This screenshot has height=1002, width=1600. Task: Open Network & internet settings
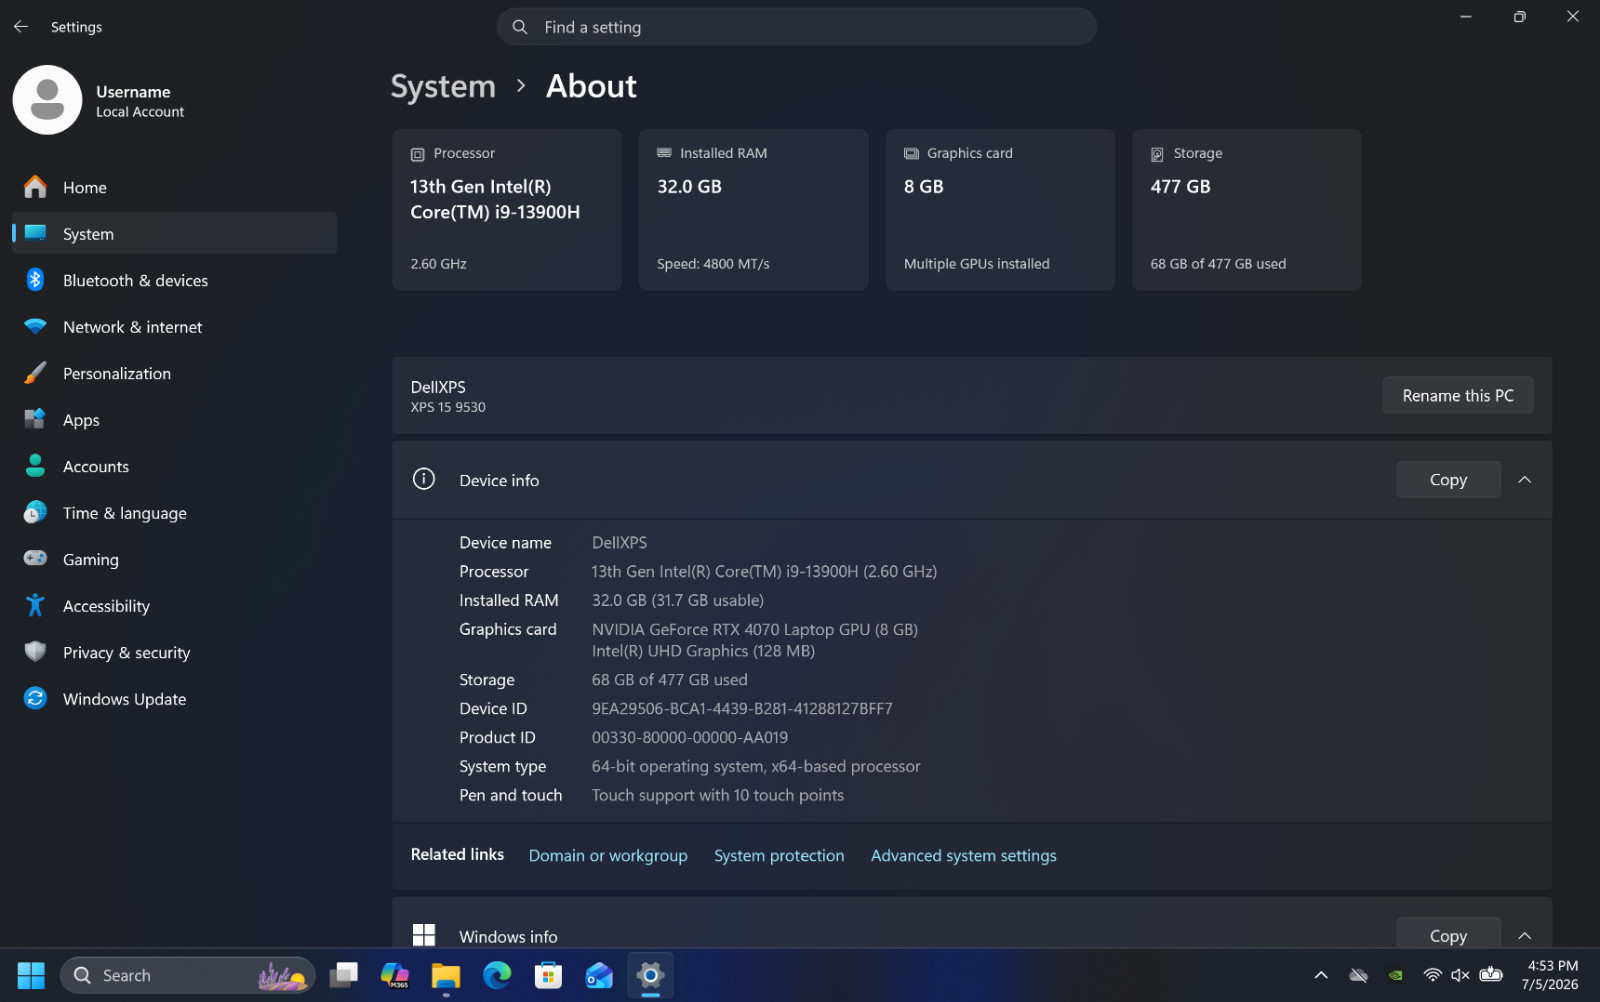175,327
